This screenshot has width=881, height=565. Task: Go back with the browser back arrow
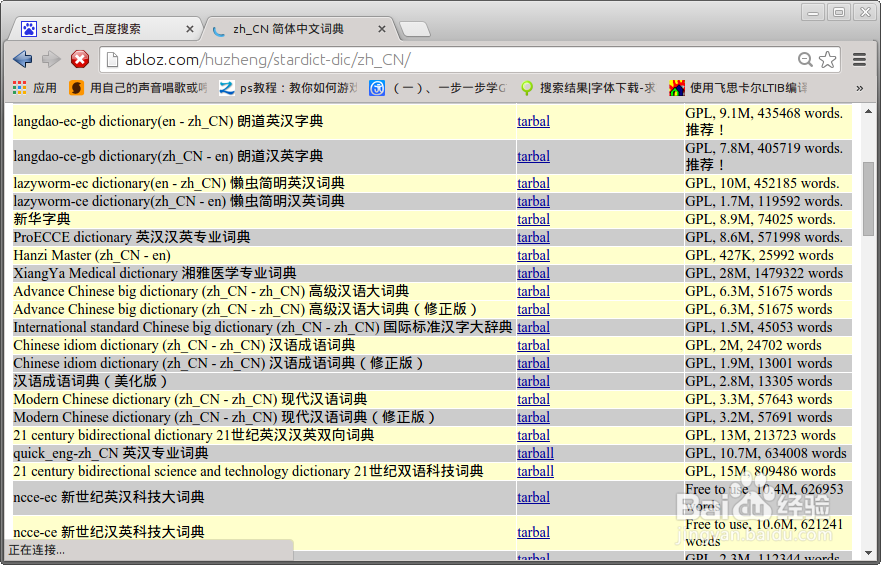pyautogui.click(x=22, y=59)
